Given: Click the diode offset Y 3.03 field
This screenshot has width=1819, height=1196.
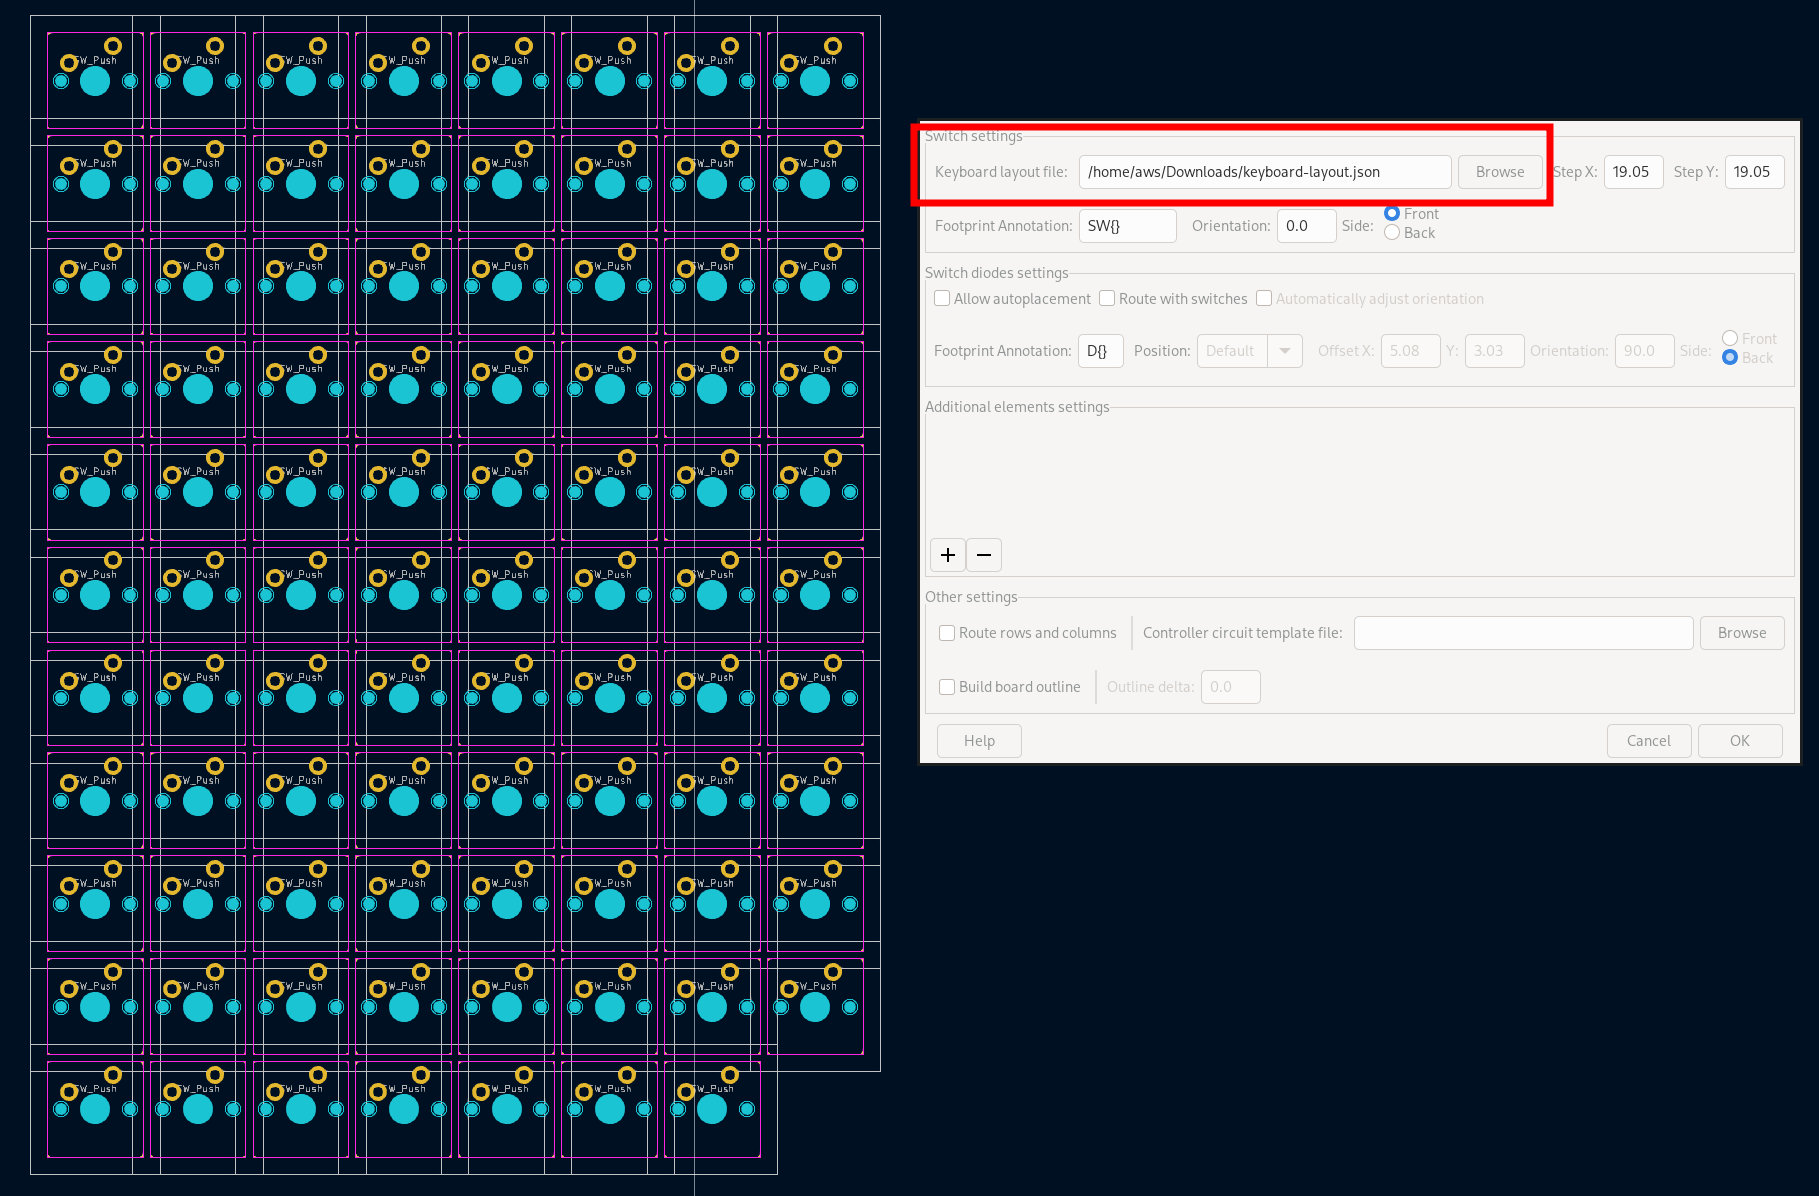Looking at the screenshot, I should point(1494,351).
